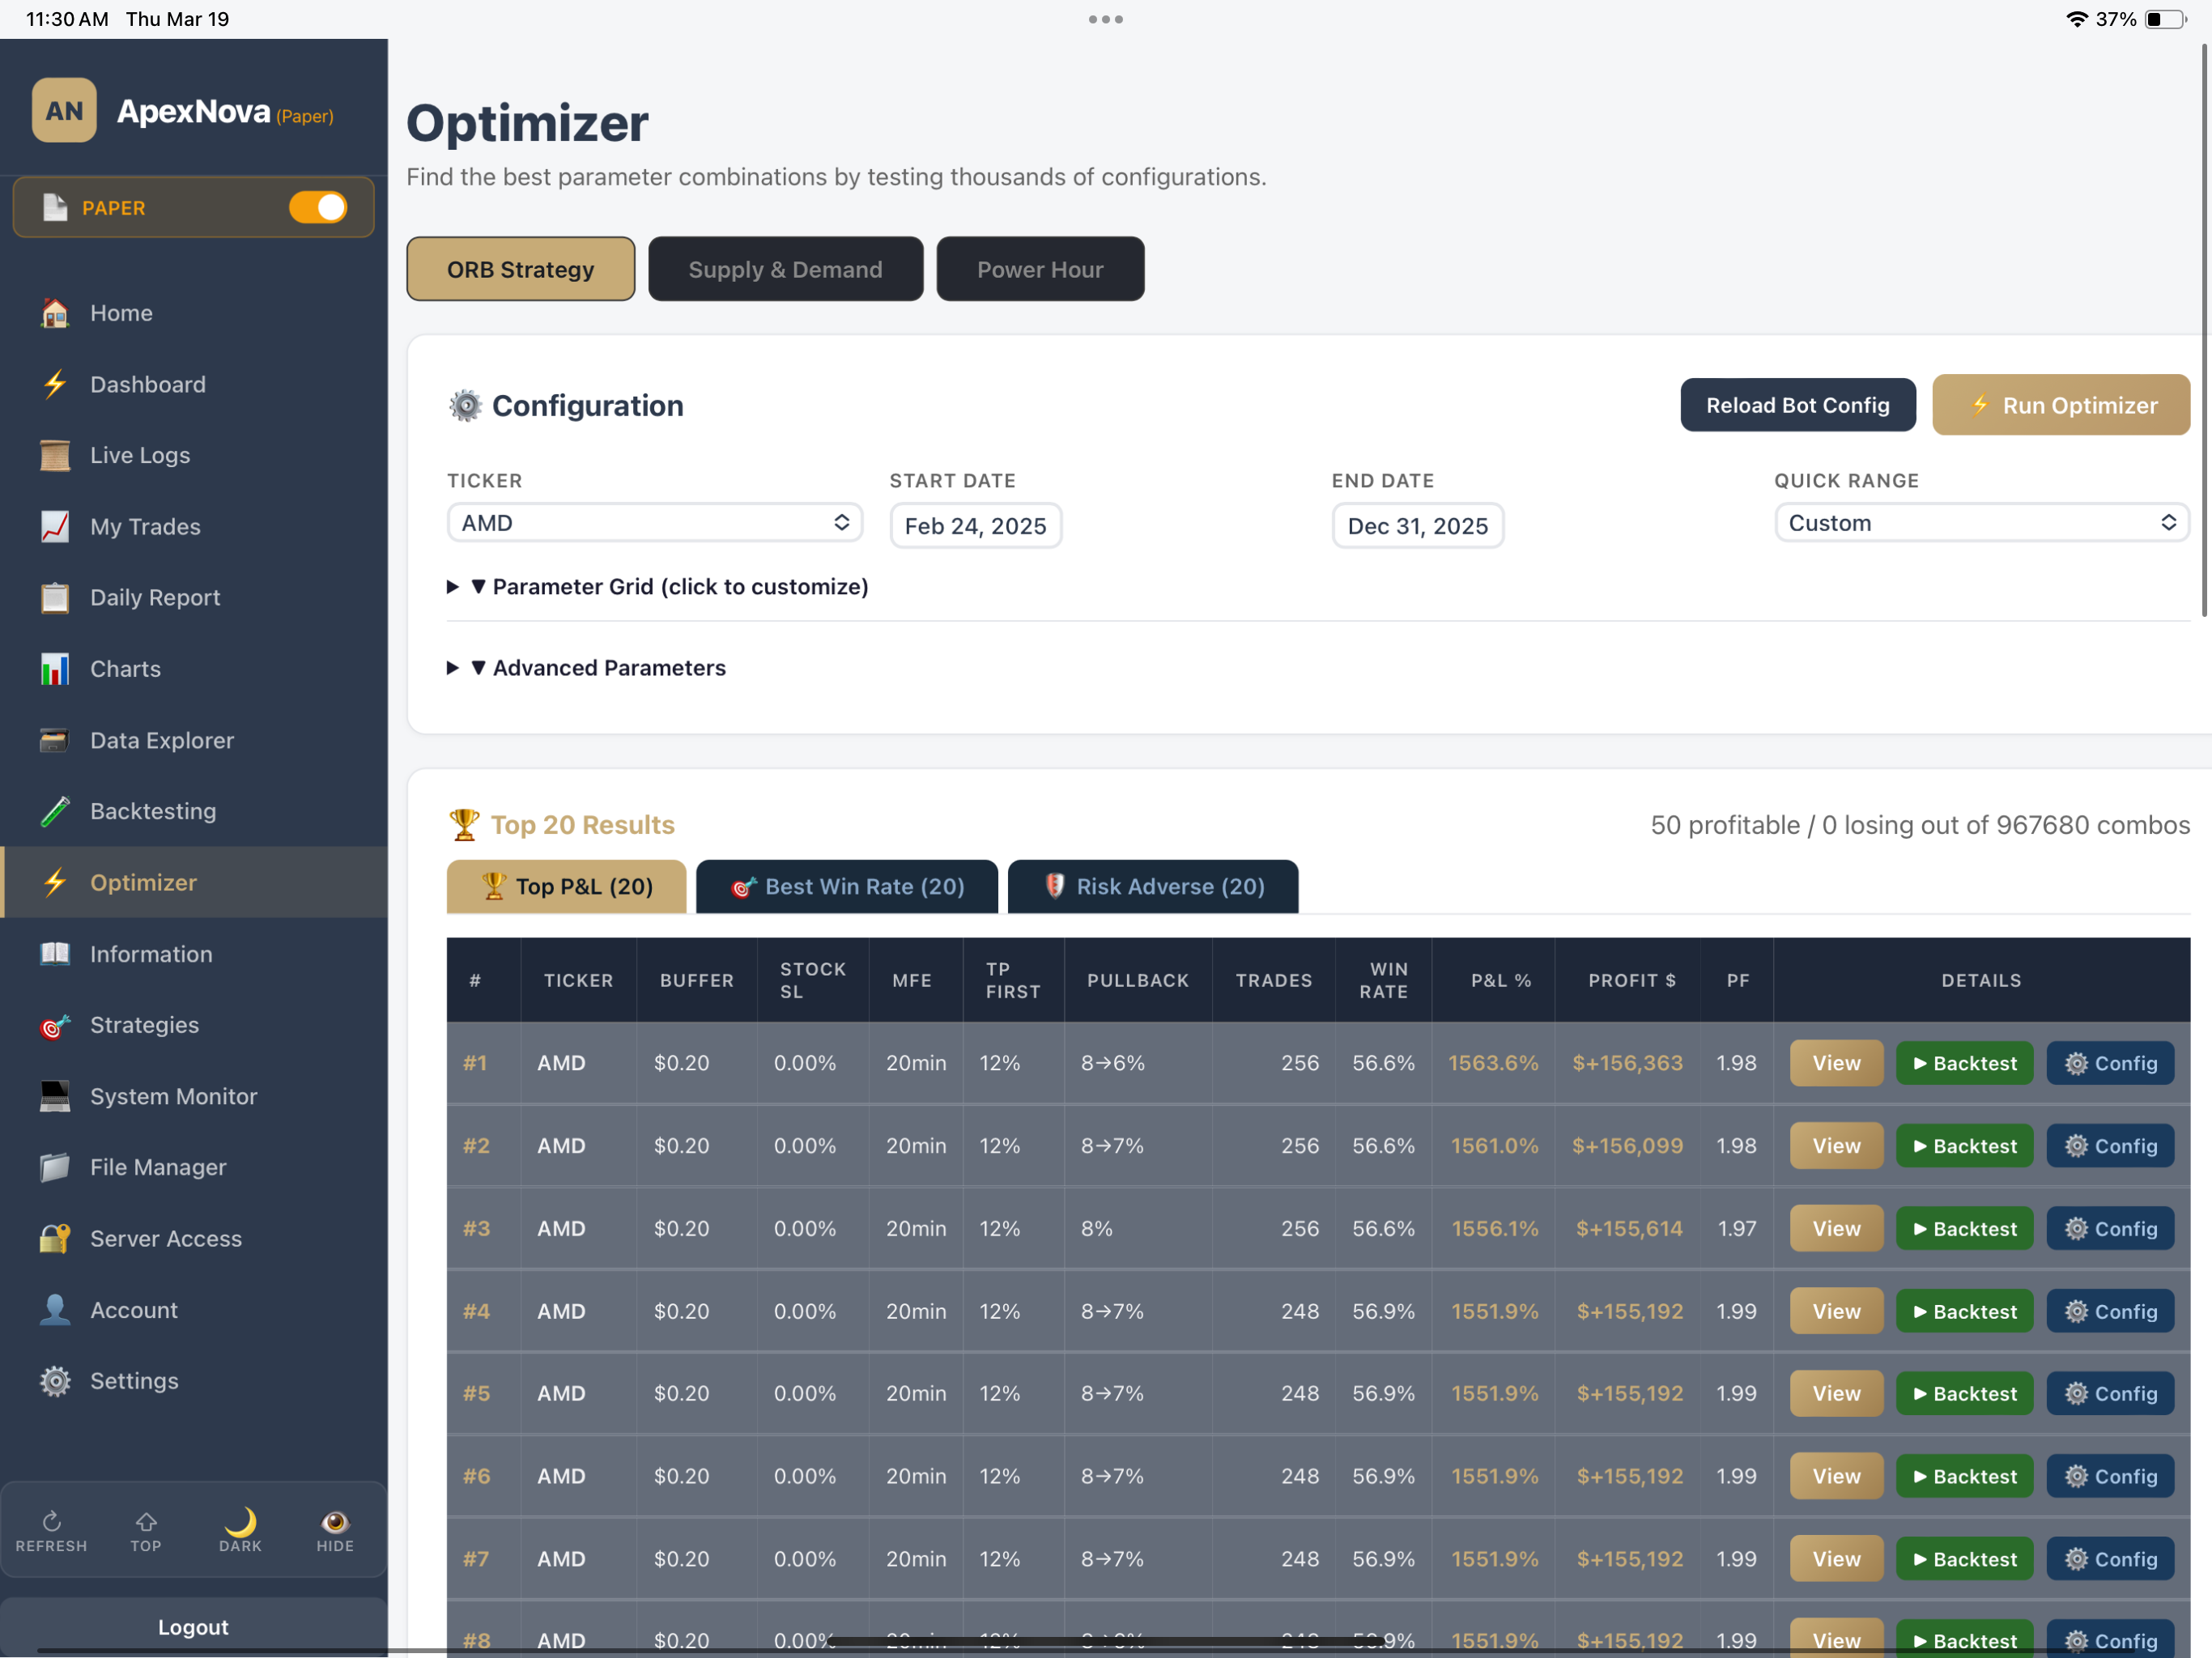Click the PROFIT $ column header
The image size is (2212, 1658).
pos(1631,981)
